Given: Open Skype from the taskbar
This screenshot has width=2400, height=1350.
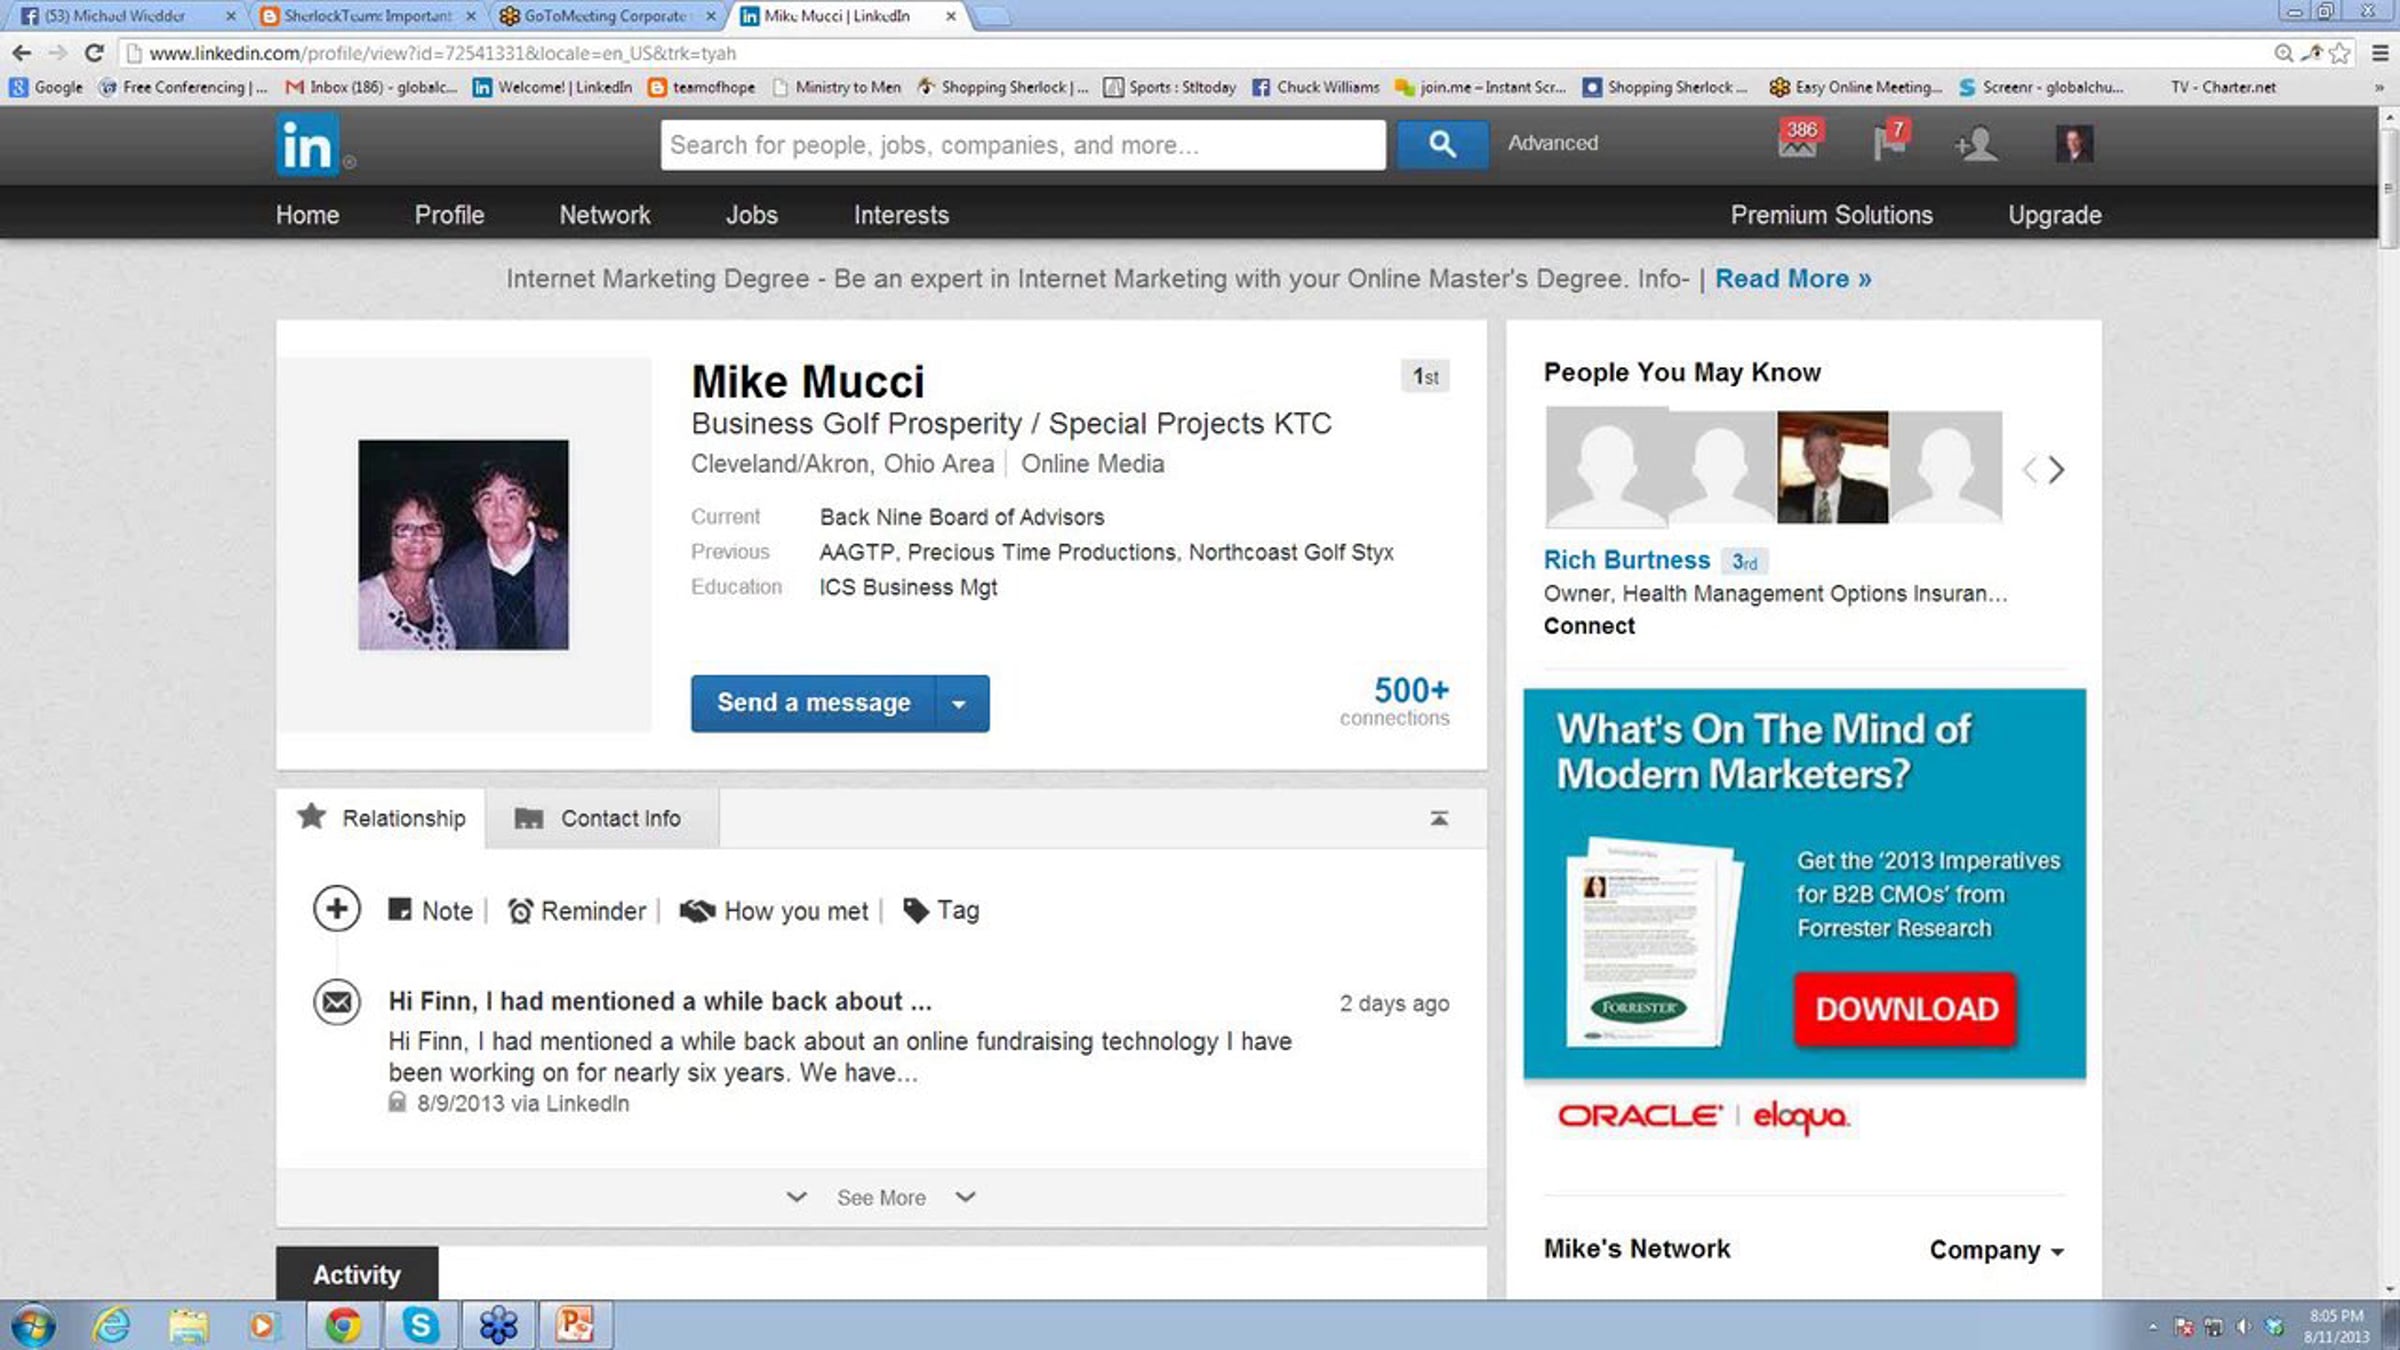Looking at the screenshot, I should tap(420, 1326).
